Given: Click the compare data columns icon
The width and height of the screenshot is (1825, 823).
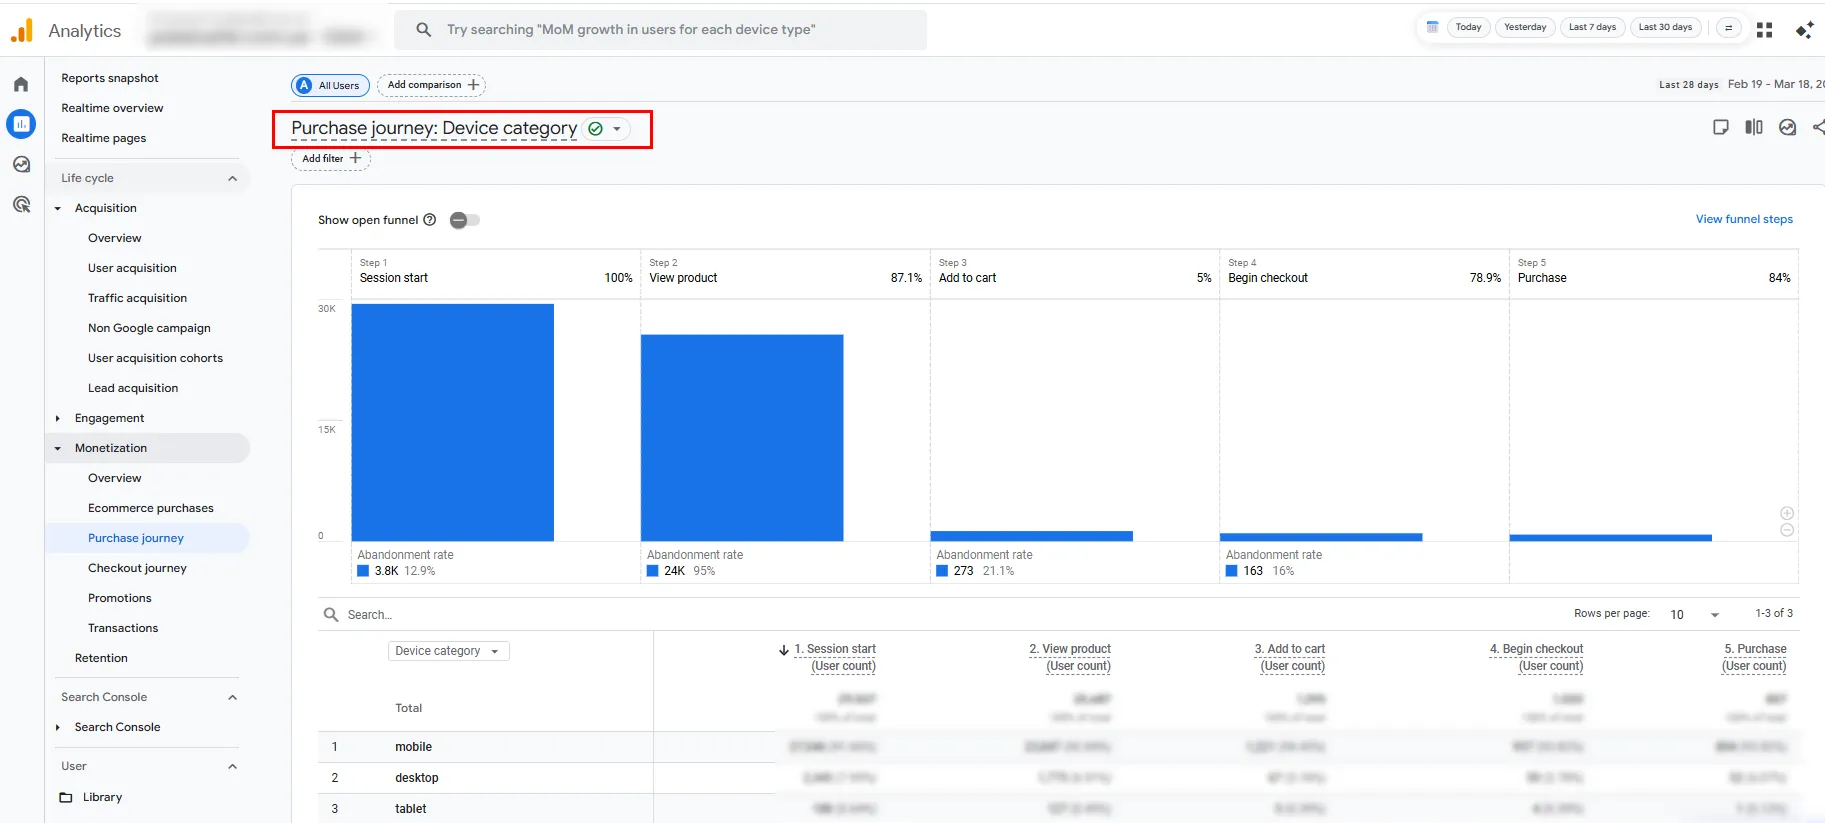Looking at the screenshot, I should click(1754, 127).
